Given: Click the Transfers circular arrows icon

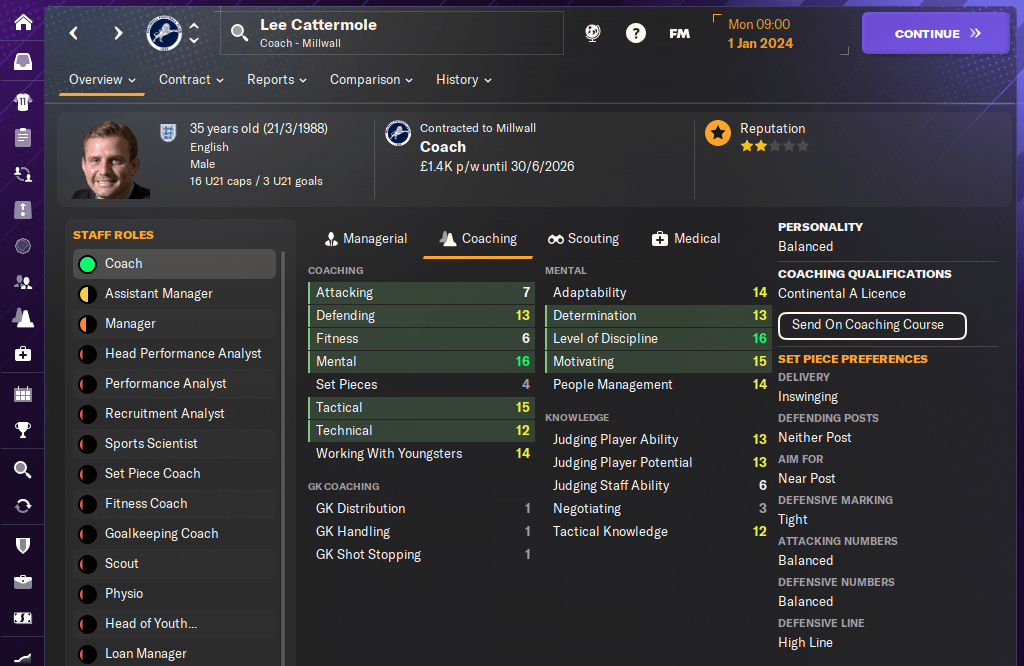Looking at the screenshot, I should (23, 506).
